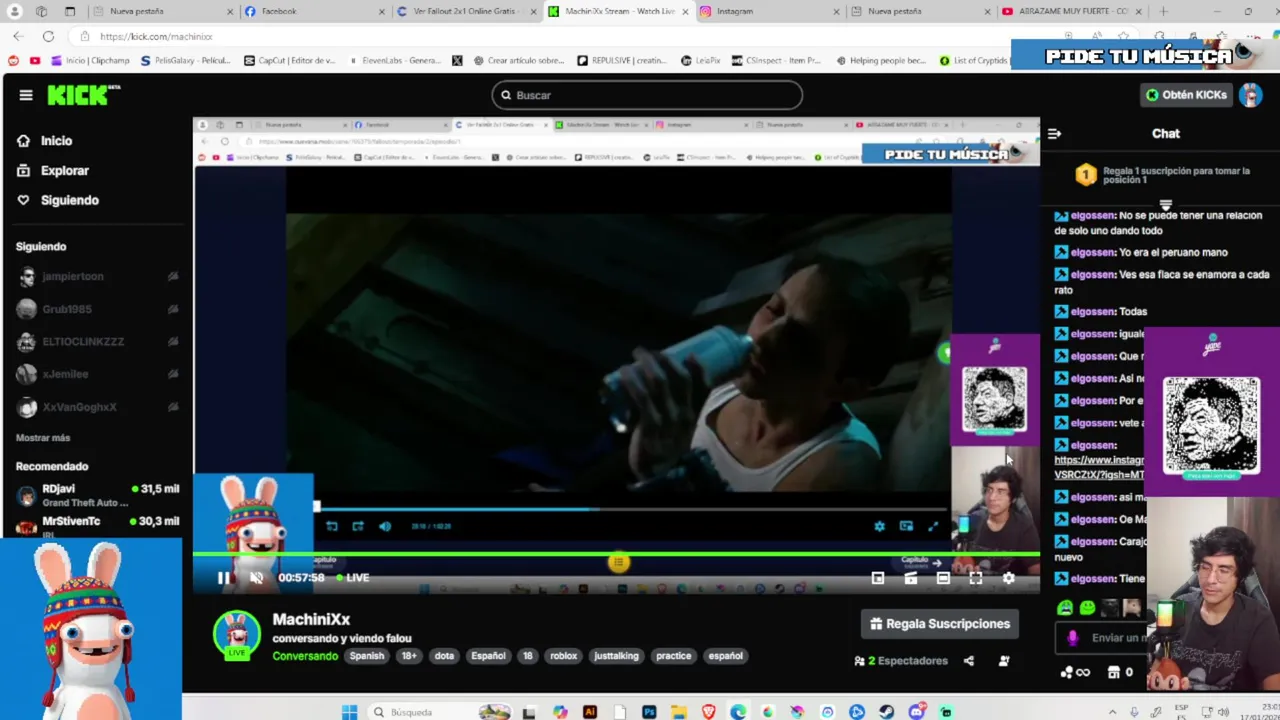The width and height of the screenshot is (1280, 720).
Task: Toggle mini player mode icon
Action: click(x=877, y=578)
